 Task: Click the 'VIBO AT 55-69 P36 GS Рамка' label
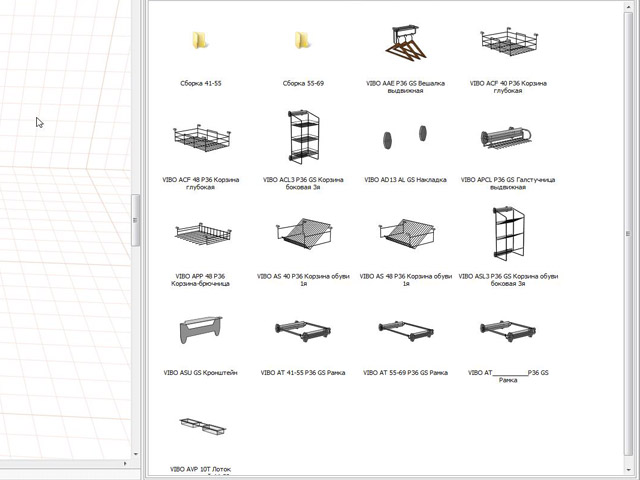(405, 373)
